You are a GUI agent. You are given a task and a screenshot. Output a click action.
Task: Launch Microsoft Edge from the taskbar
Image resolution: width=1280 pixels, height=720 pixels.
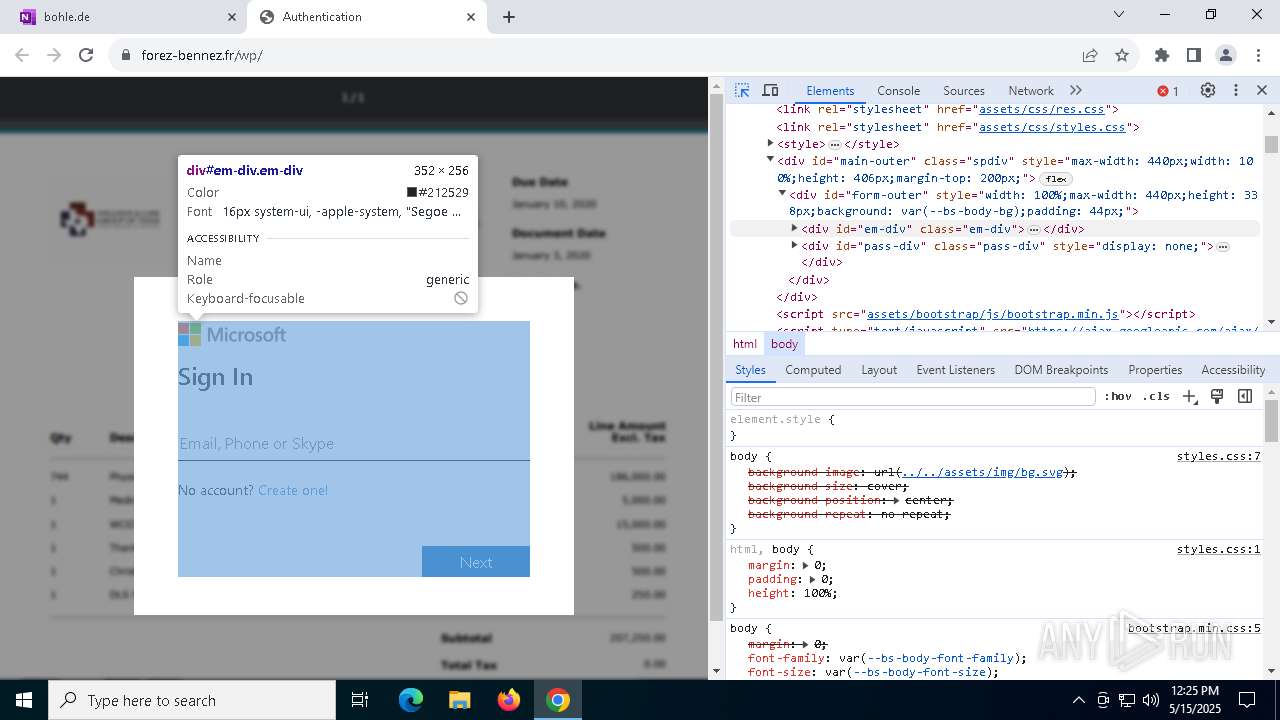click(411, 700)
